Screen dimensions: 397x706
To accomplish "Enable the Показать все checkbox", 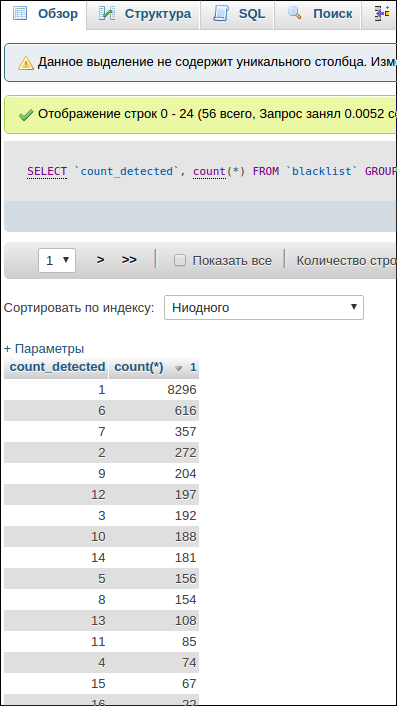I will pos(180,260).
